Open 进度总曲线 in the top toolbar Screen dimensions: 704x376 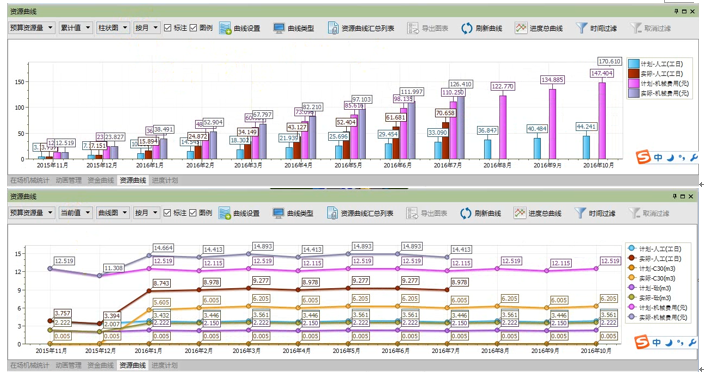tap(539, 28)
